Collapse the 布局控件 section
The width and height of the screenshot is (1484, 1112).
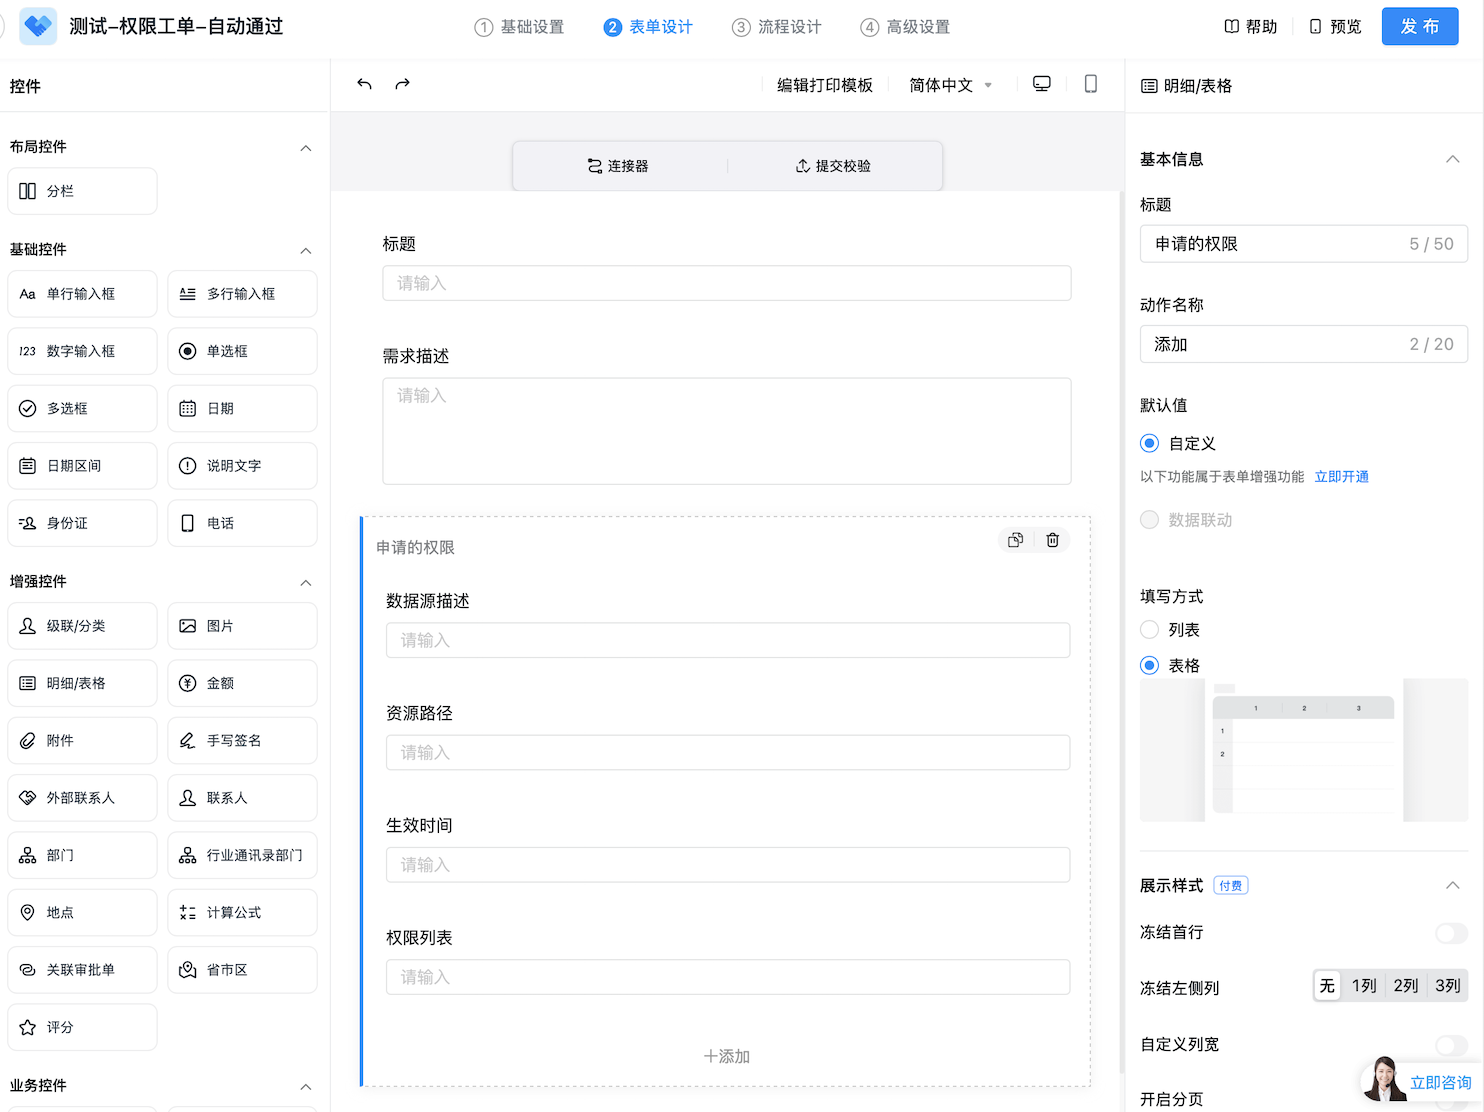(306, 148)
